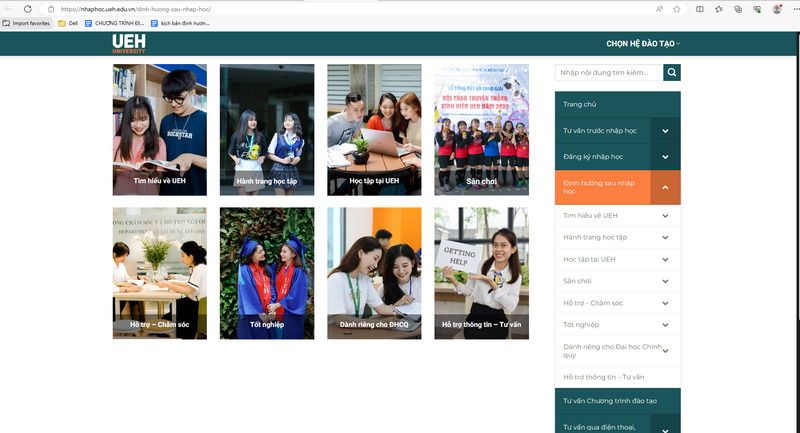The width and height of the screenshot is (800, 433).
Task: Open the Tốt nghiệp image card
Action: coord(267,273)
